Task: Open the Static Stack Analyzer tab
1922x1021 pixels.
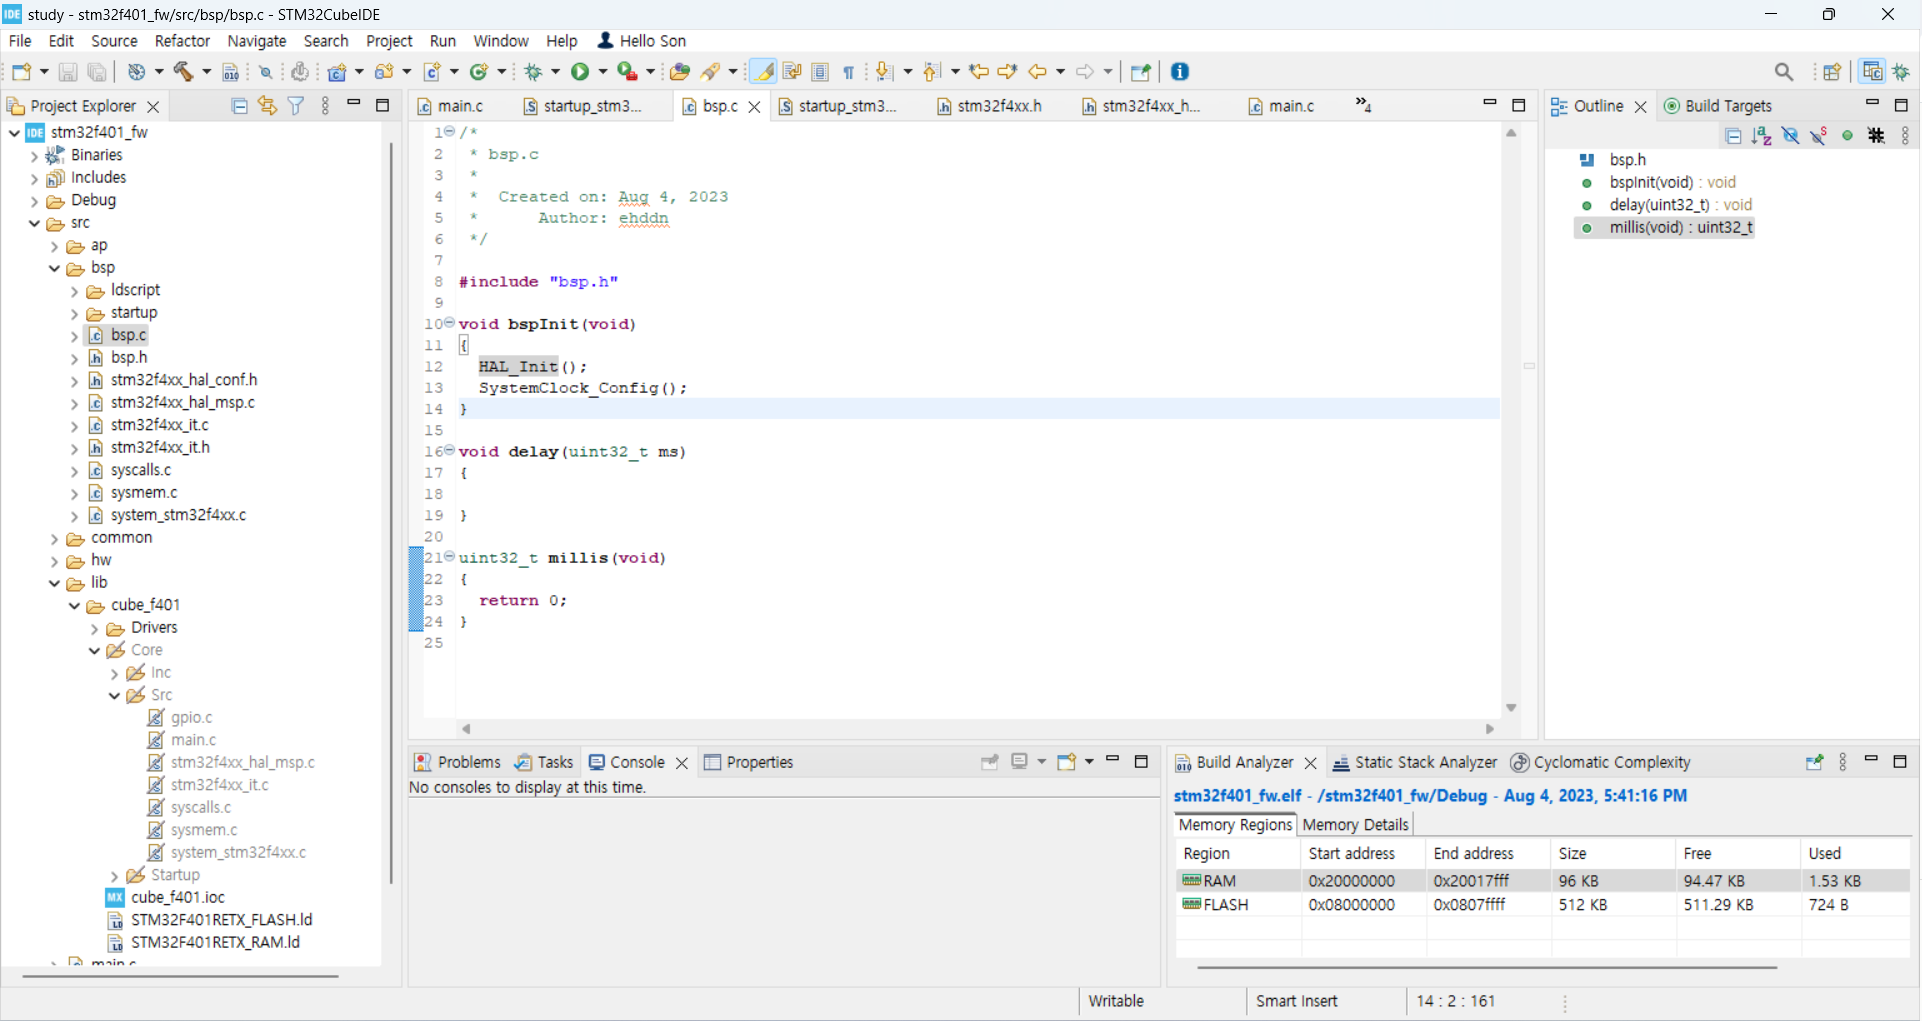Action: pos(1415,762)
